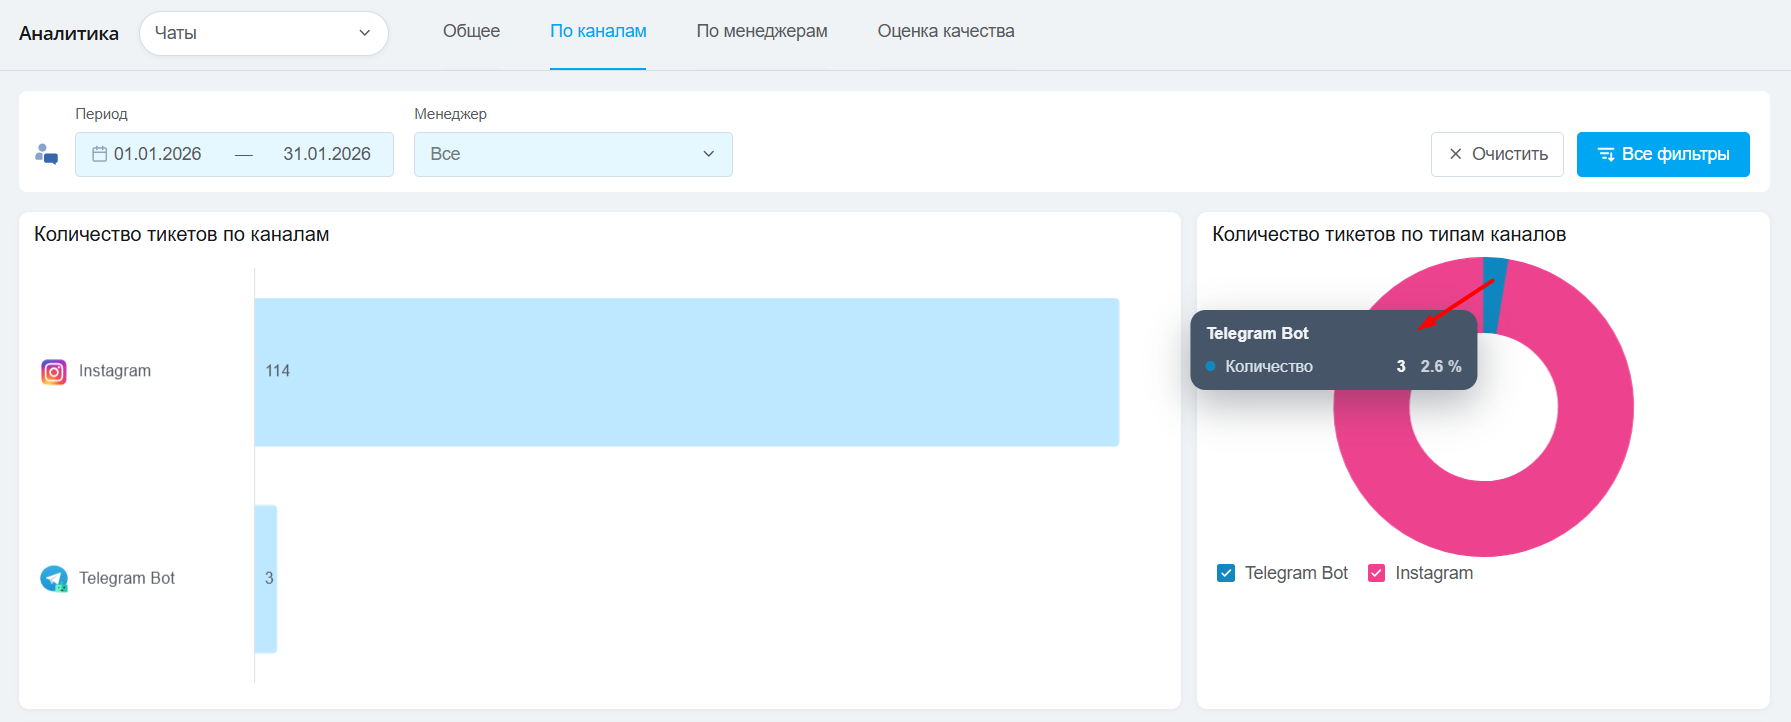Open the Чаты analytics dropdown
Screen dimensions: 1791x722
tap(263, 33)
